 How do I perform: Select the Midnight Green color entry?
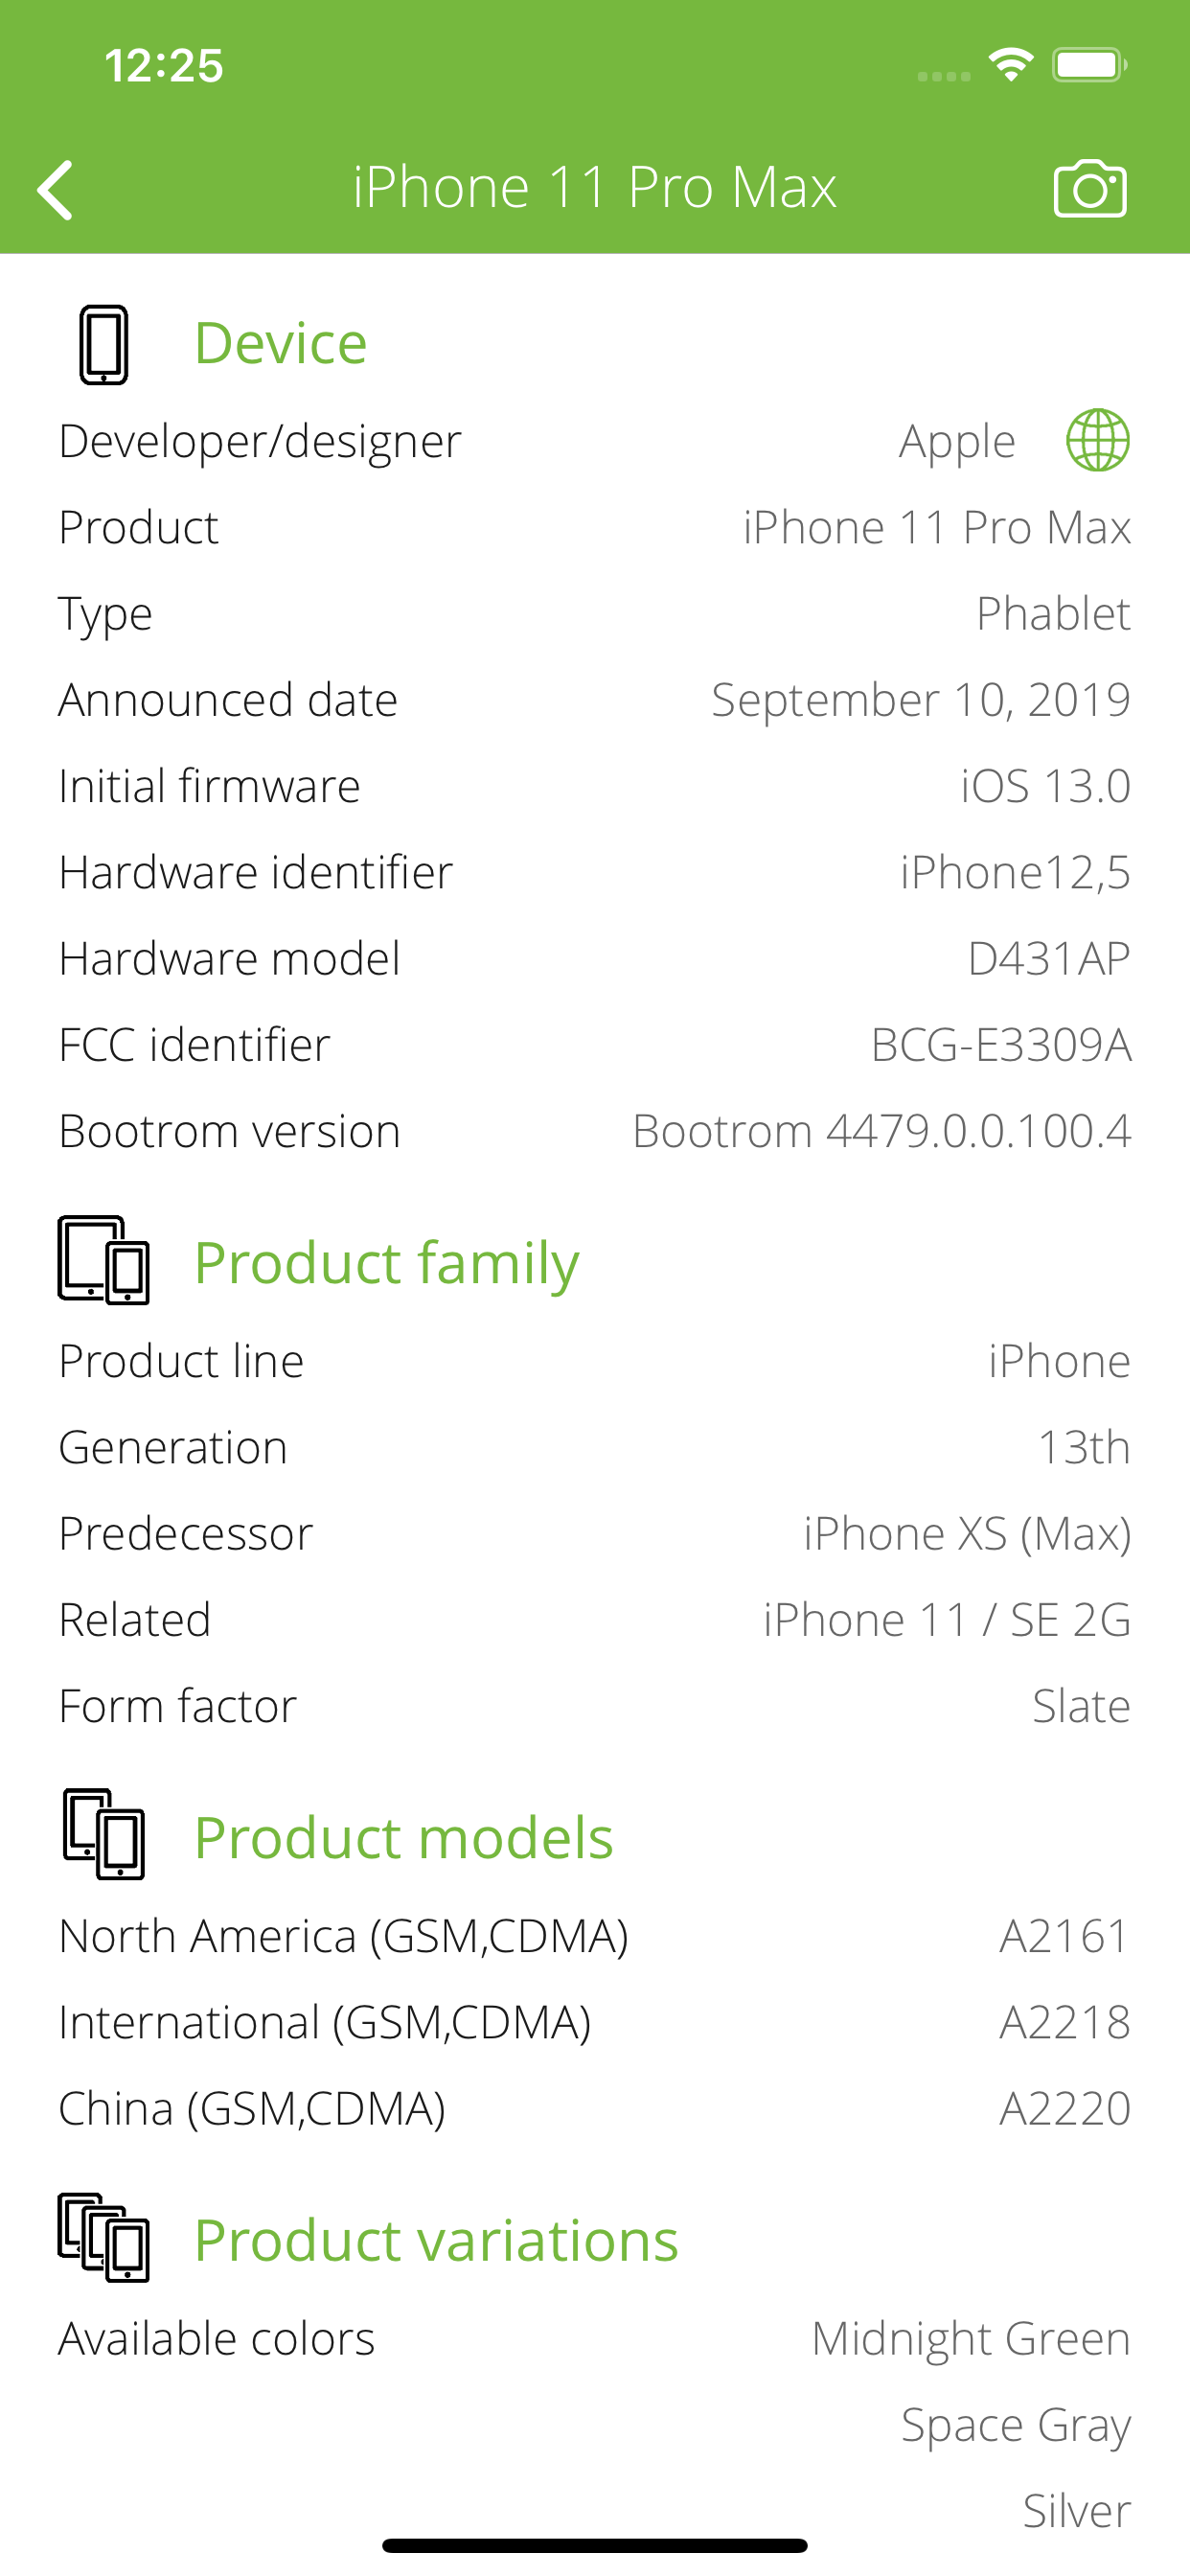point(970,2338)
